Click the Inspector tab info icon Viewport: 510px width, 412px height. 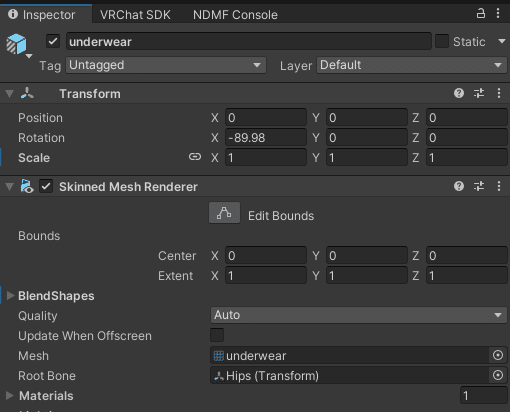pos(13,14)
